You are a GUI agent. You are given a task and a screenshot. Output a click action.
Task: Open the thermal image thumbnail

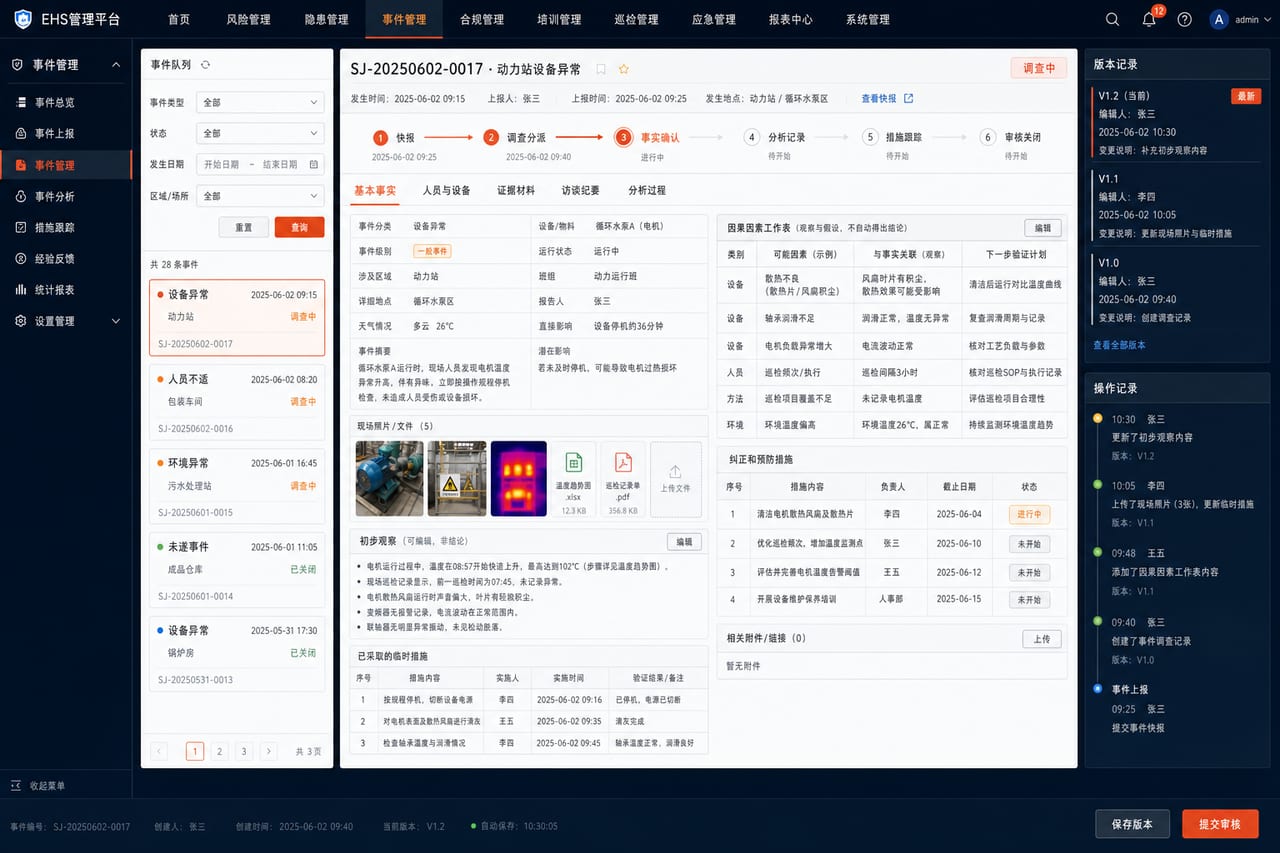[x=518, y=479]
